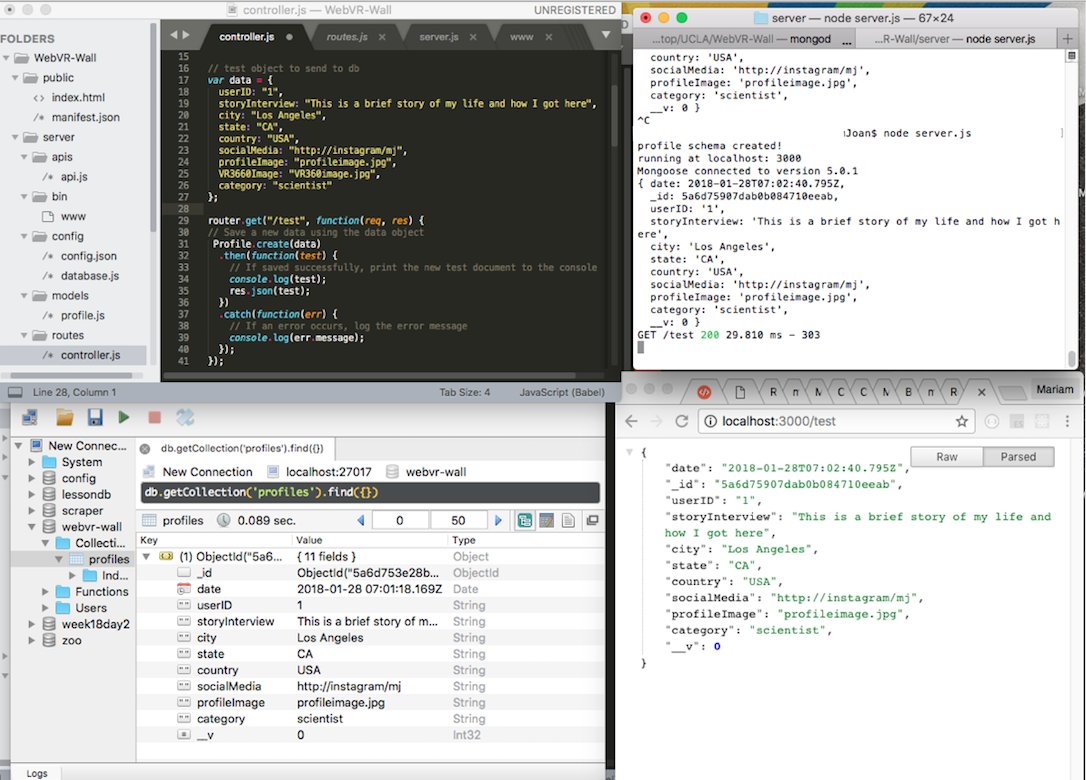This screenshot has height=780, width=1086.
Task: Click the Robo 3T query editor field
Action: pos(371,493)
